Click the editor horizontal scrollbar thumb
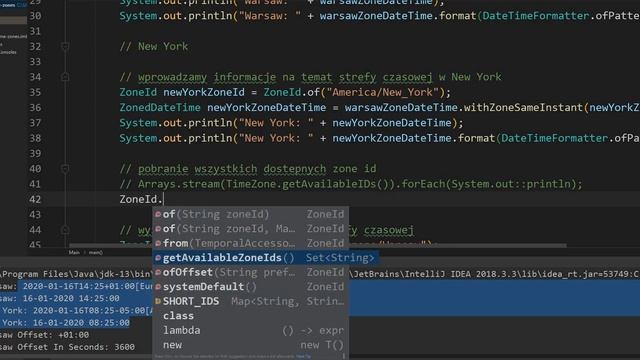The image size is (640, 360). 318,246
